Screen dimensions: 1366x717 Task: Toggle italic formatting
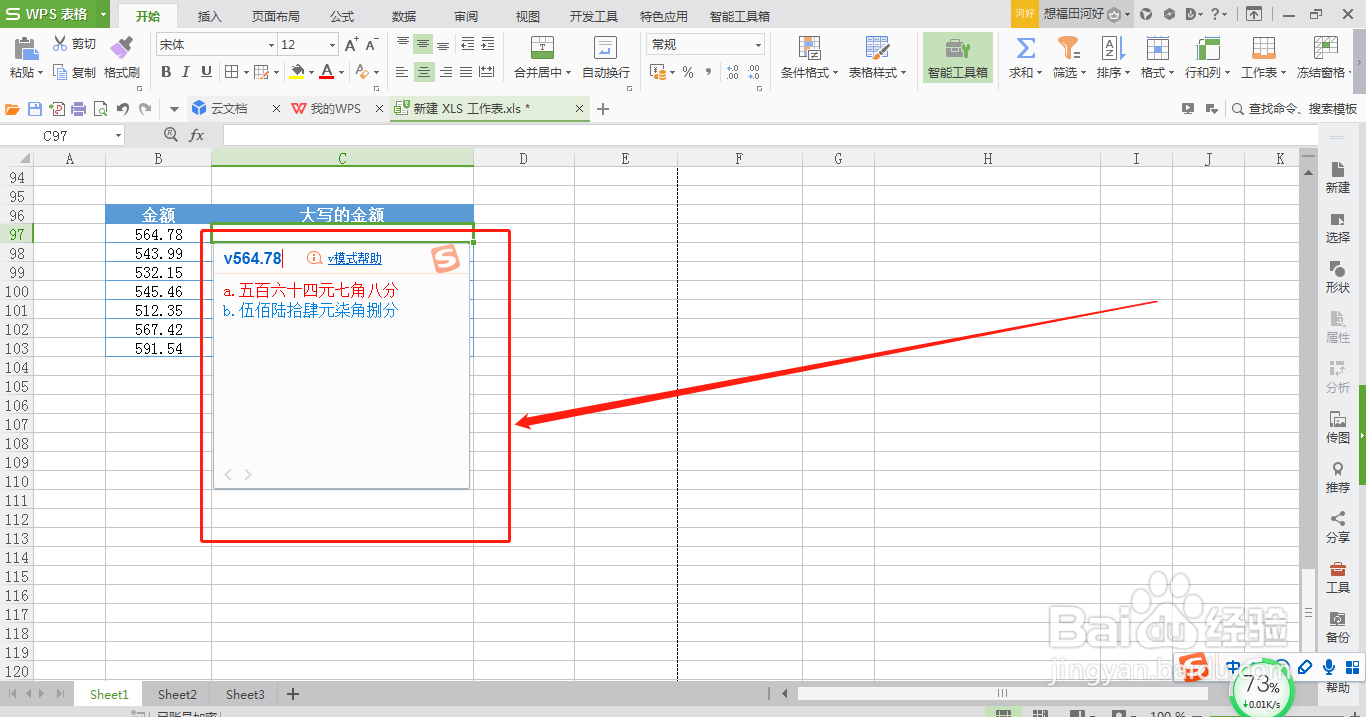[184, 73]
